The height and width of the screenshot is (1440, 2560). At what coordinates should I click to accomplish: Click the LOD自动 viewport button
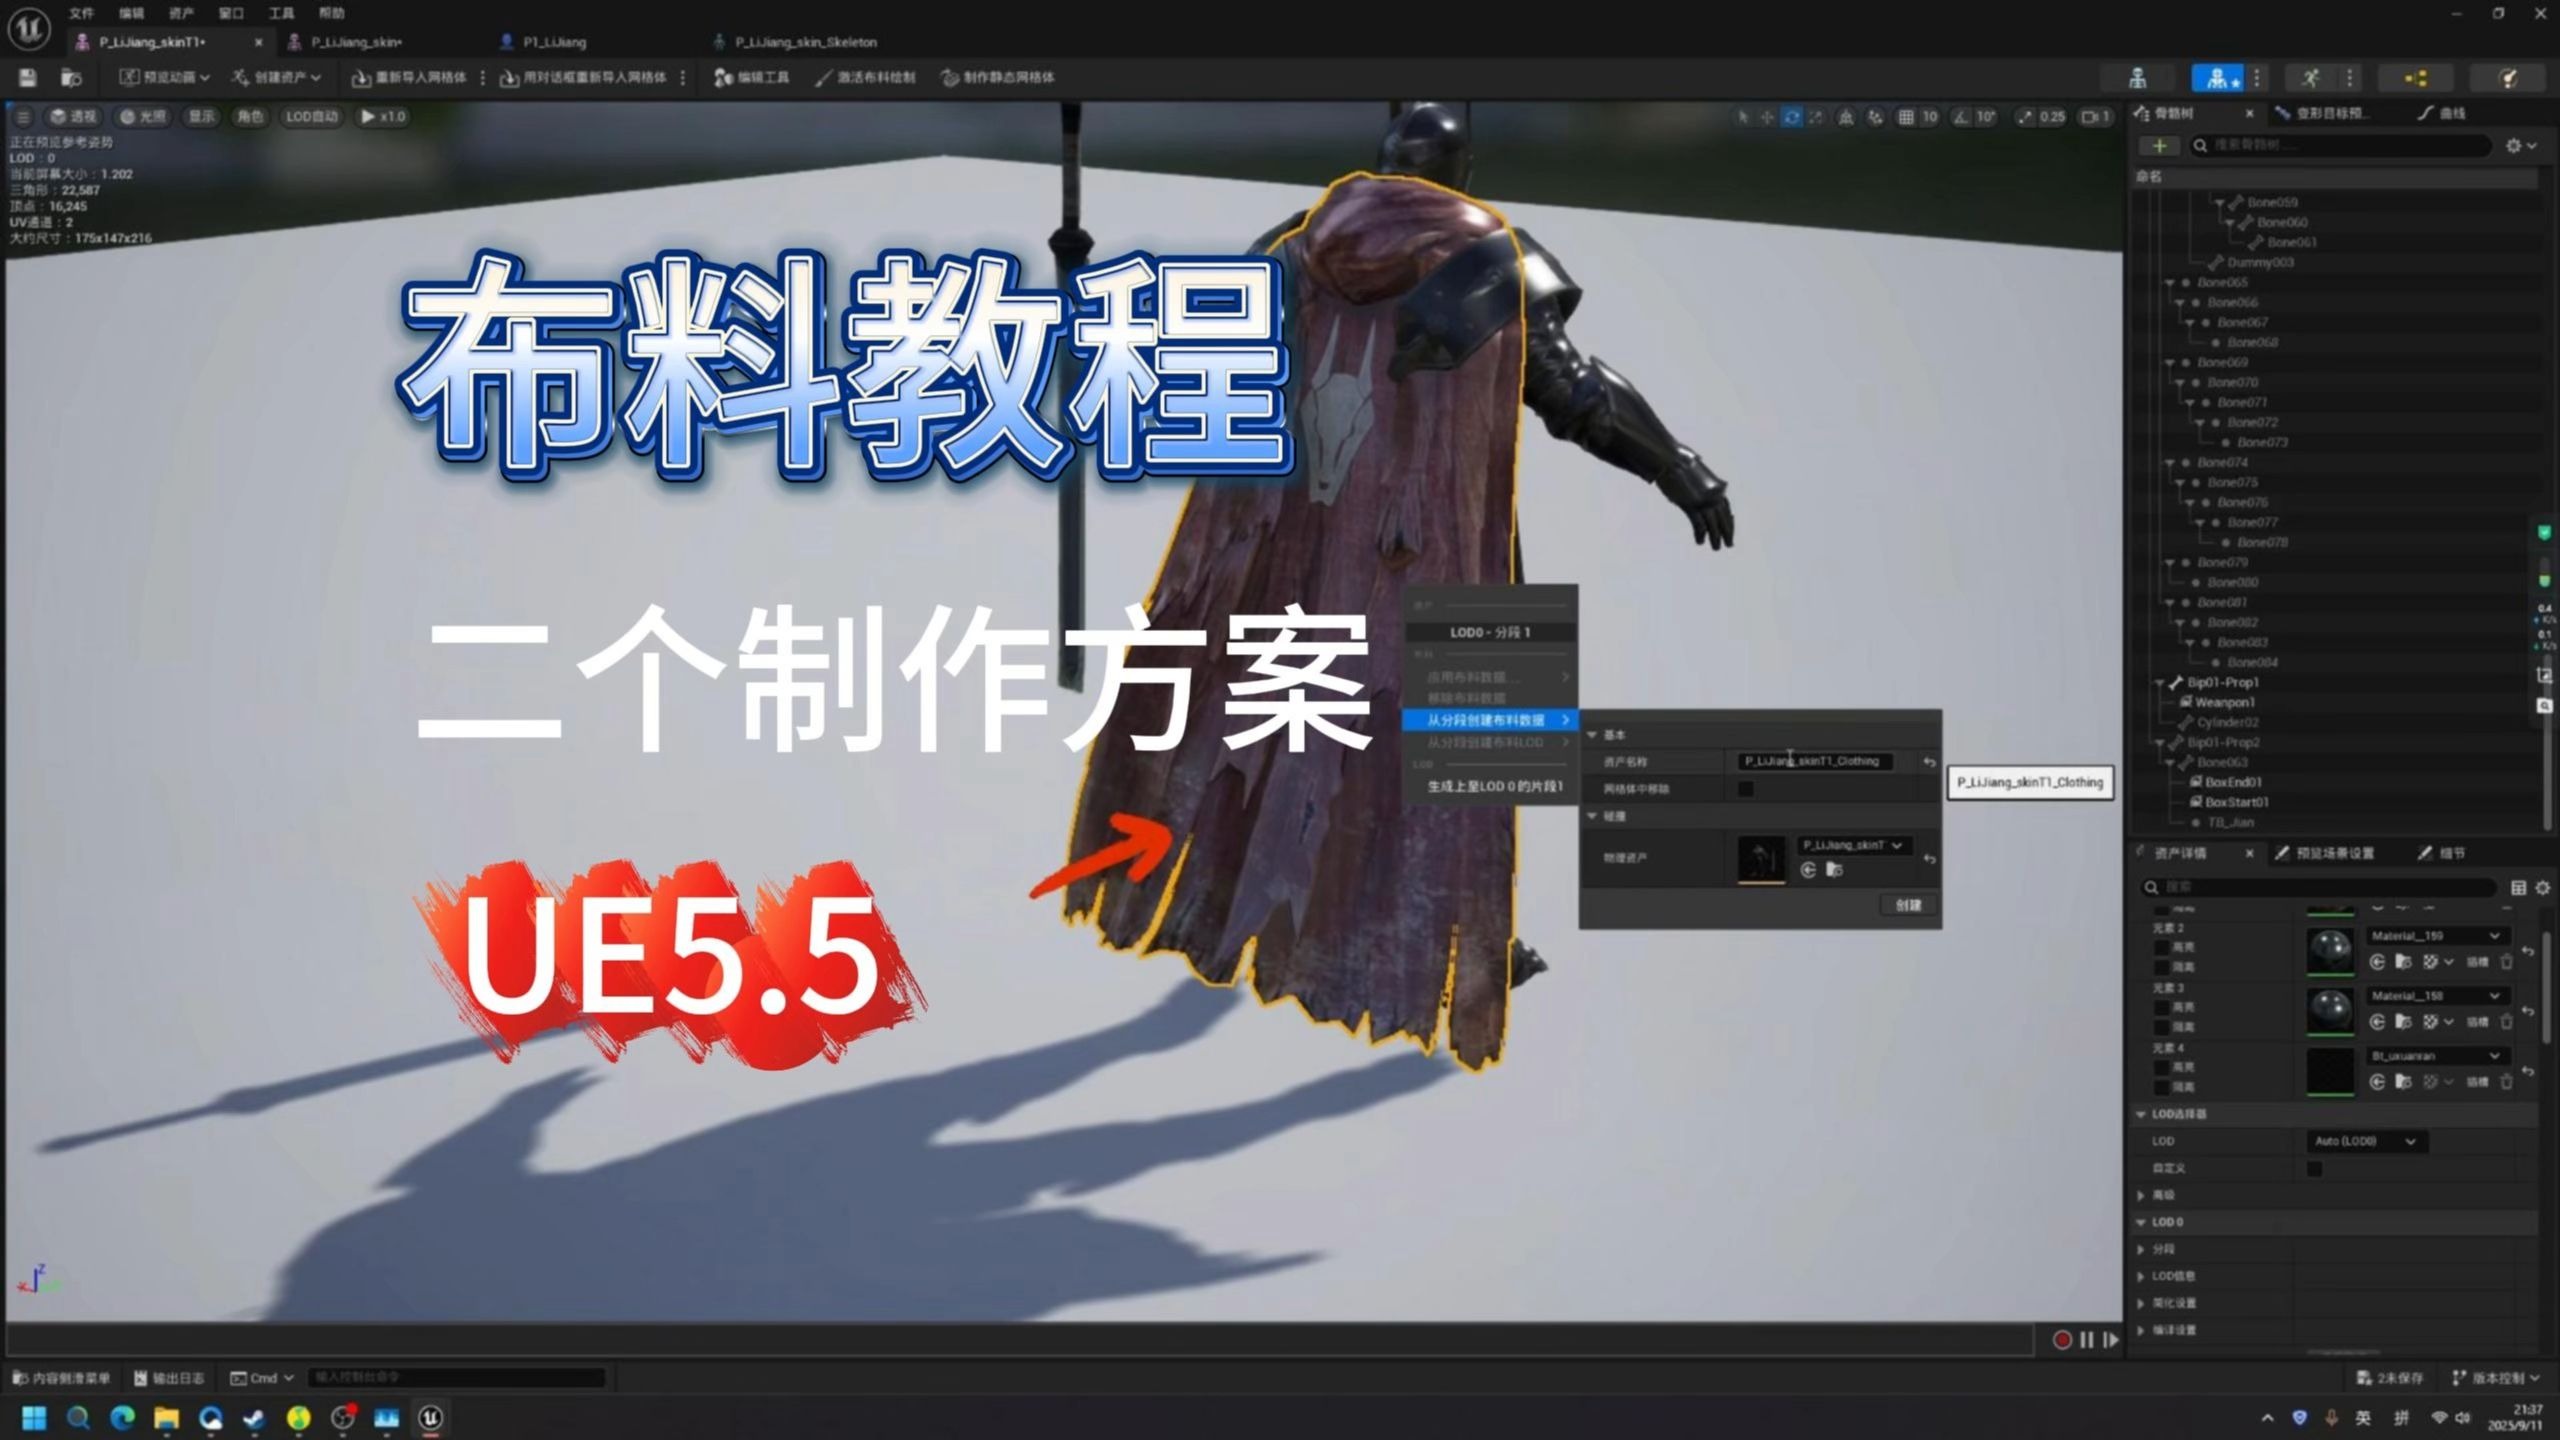point(311,117)
